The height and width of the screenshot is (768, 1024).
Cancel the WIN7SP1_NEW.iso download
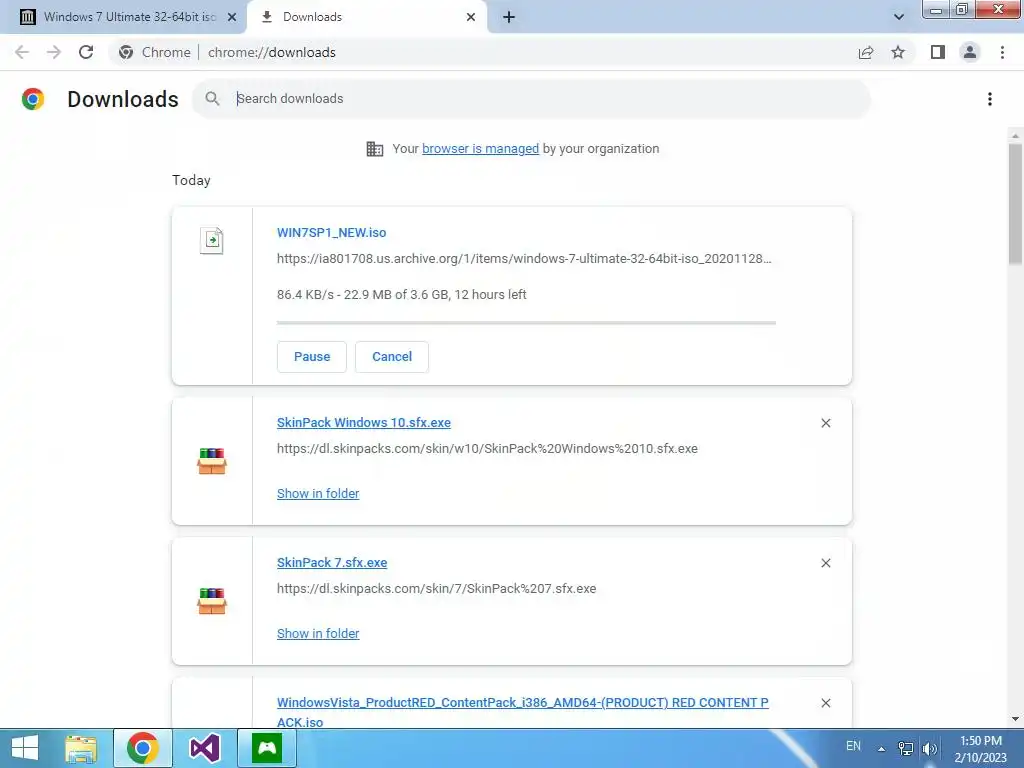[x=392, y=357]
